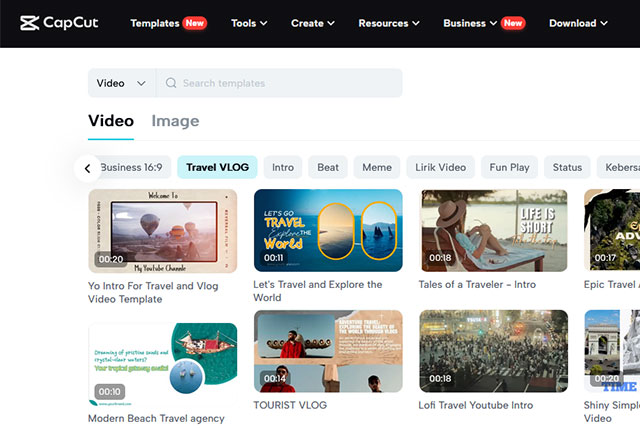Select the Business 16:9 category chip
Screen dimensions: 640x428
(x=135, y=167)
